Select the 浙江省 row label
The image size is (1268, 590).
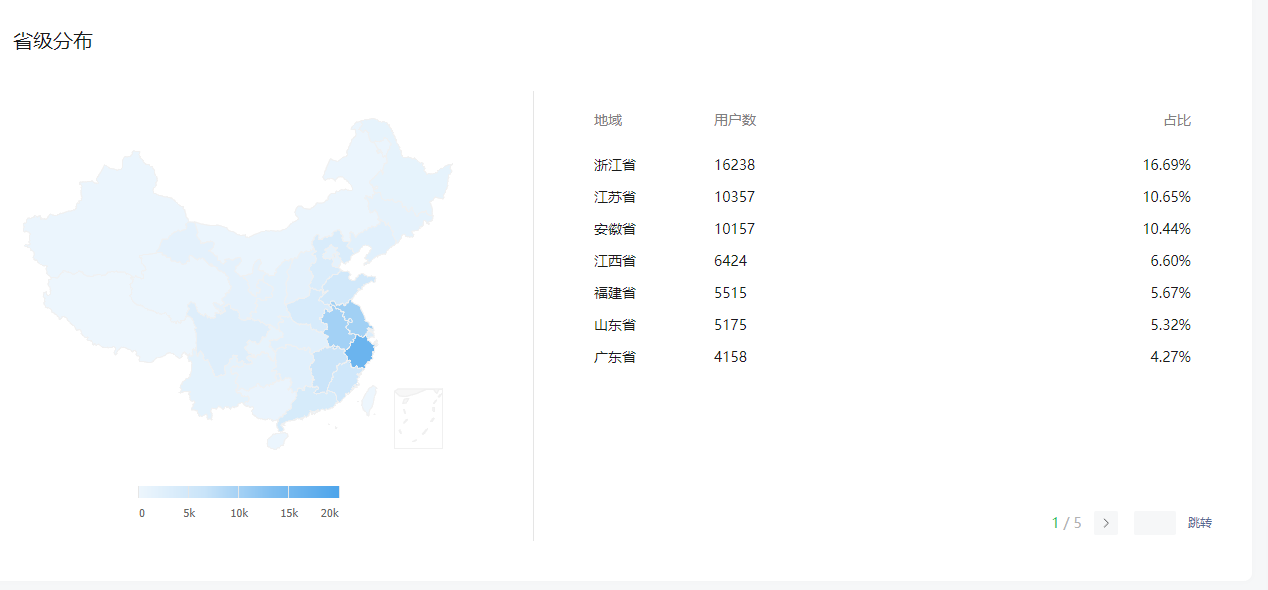[x=615, y=165]
